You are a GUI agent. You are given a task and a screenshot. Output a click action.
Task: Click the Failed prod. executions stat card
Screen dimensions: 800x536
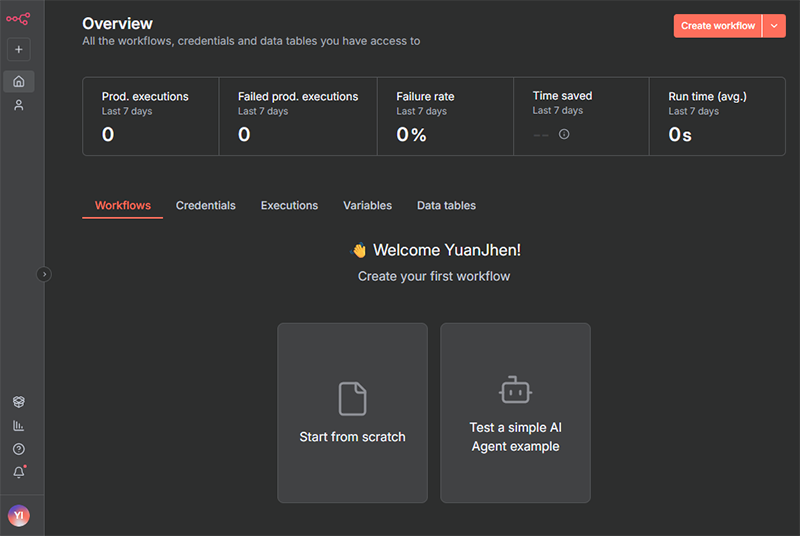(x=297, y=116)
